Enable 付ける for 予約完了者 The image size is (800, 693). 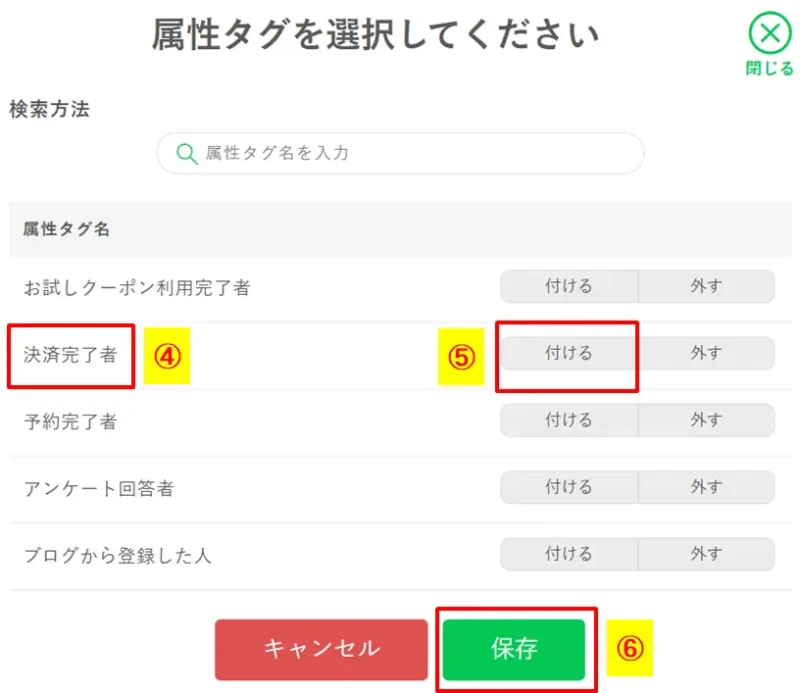(567, 420)
